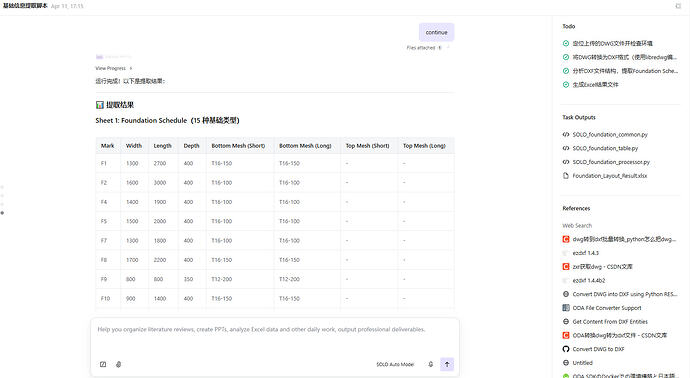Open SOLO_foundation_common.py output
The width and height of the screenshot is (690, 378).
point(610,135)
